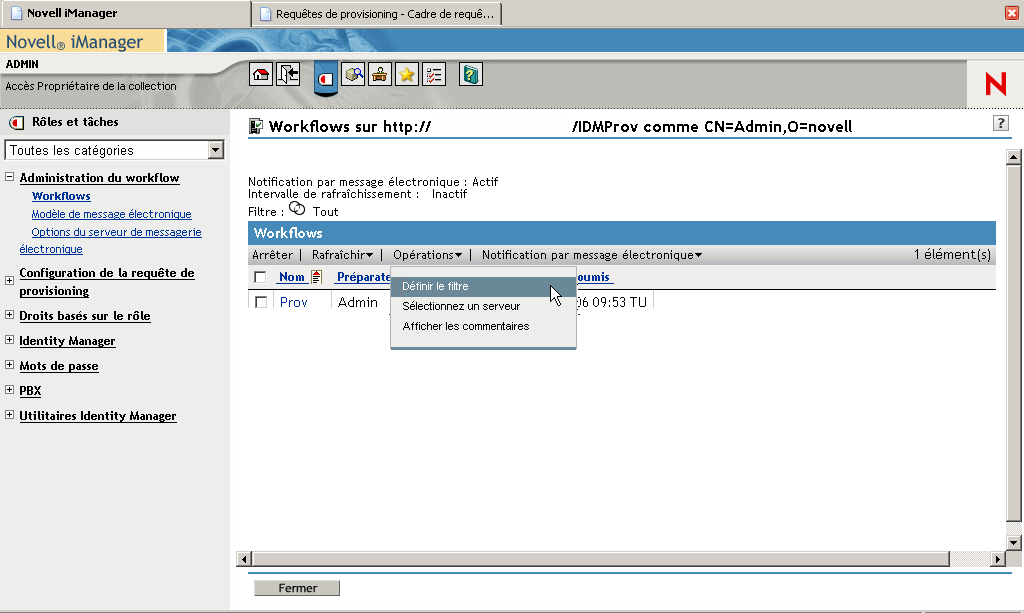Click Arrêter in the workflows toolbar
Screen dimensions: 1024x613
272,255
